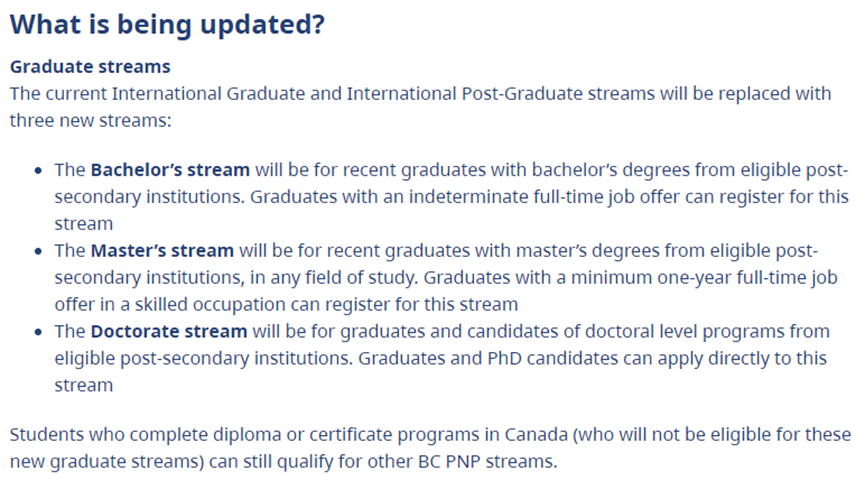Click the bullet point before Doctorate stream
Viewport: 865px width, 480px height.
(38, 332)
